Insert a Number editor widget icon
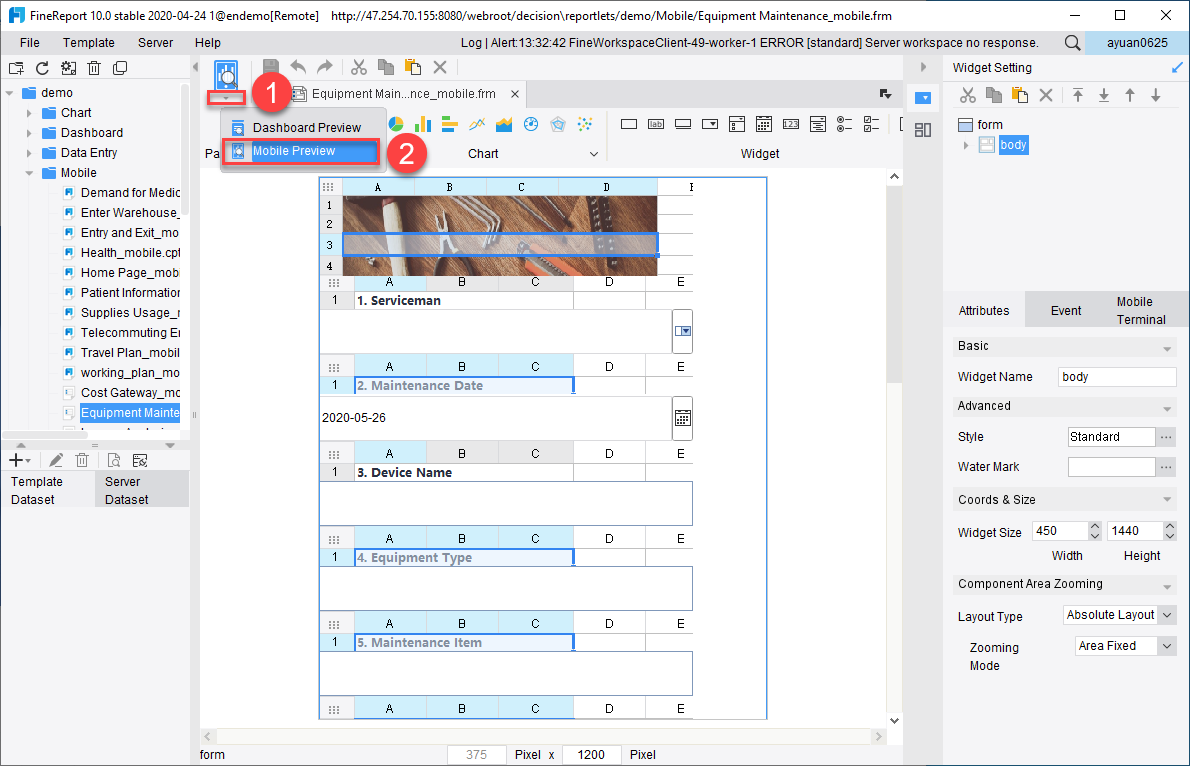Viewport: 1190px width, 766px height. coord(790,123)
